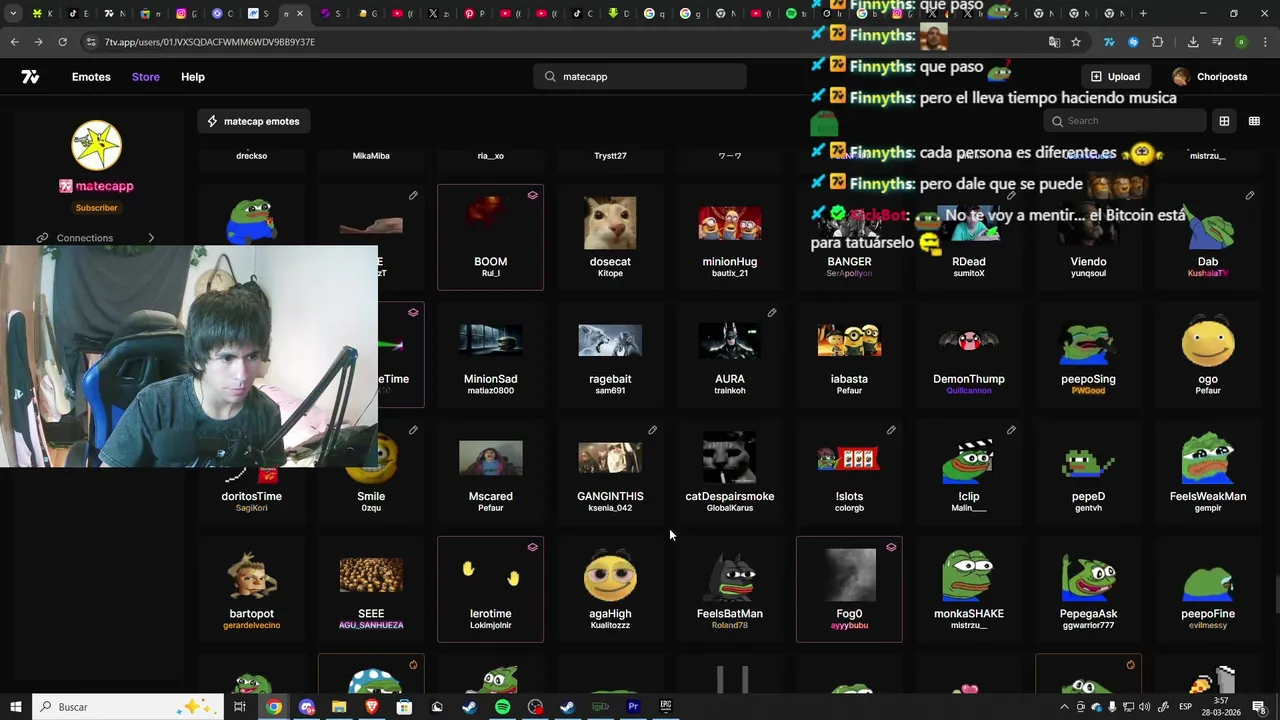Image resolution: width=1280 pixels, height=720 pixels.
Task: Edit the !slots emote pencil icon
Action: pyautogui.click(x=891, y=430)
